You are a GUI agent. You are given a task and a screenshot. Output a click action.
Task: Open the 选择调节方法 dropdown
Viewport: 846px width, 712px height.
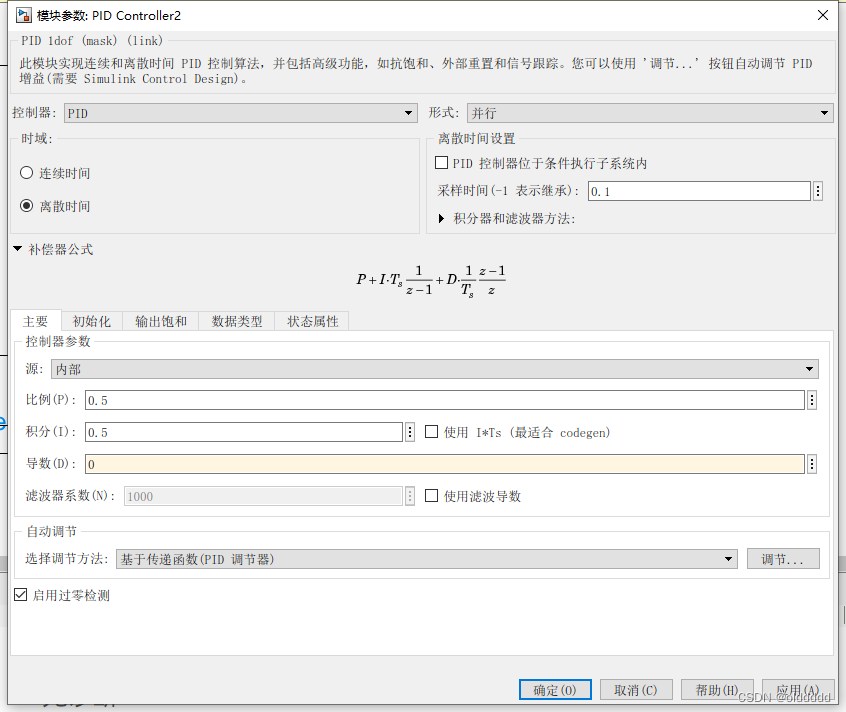427,559
